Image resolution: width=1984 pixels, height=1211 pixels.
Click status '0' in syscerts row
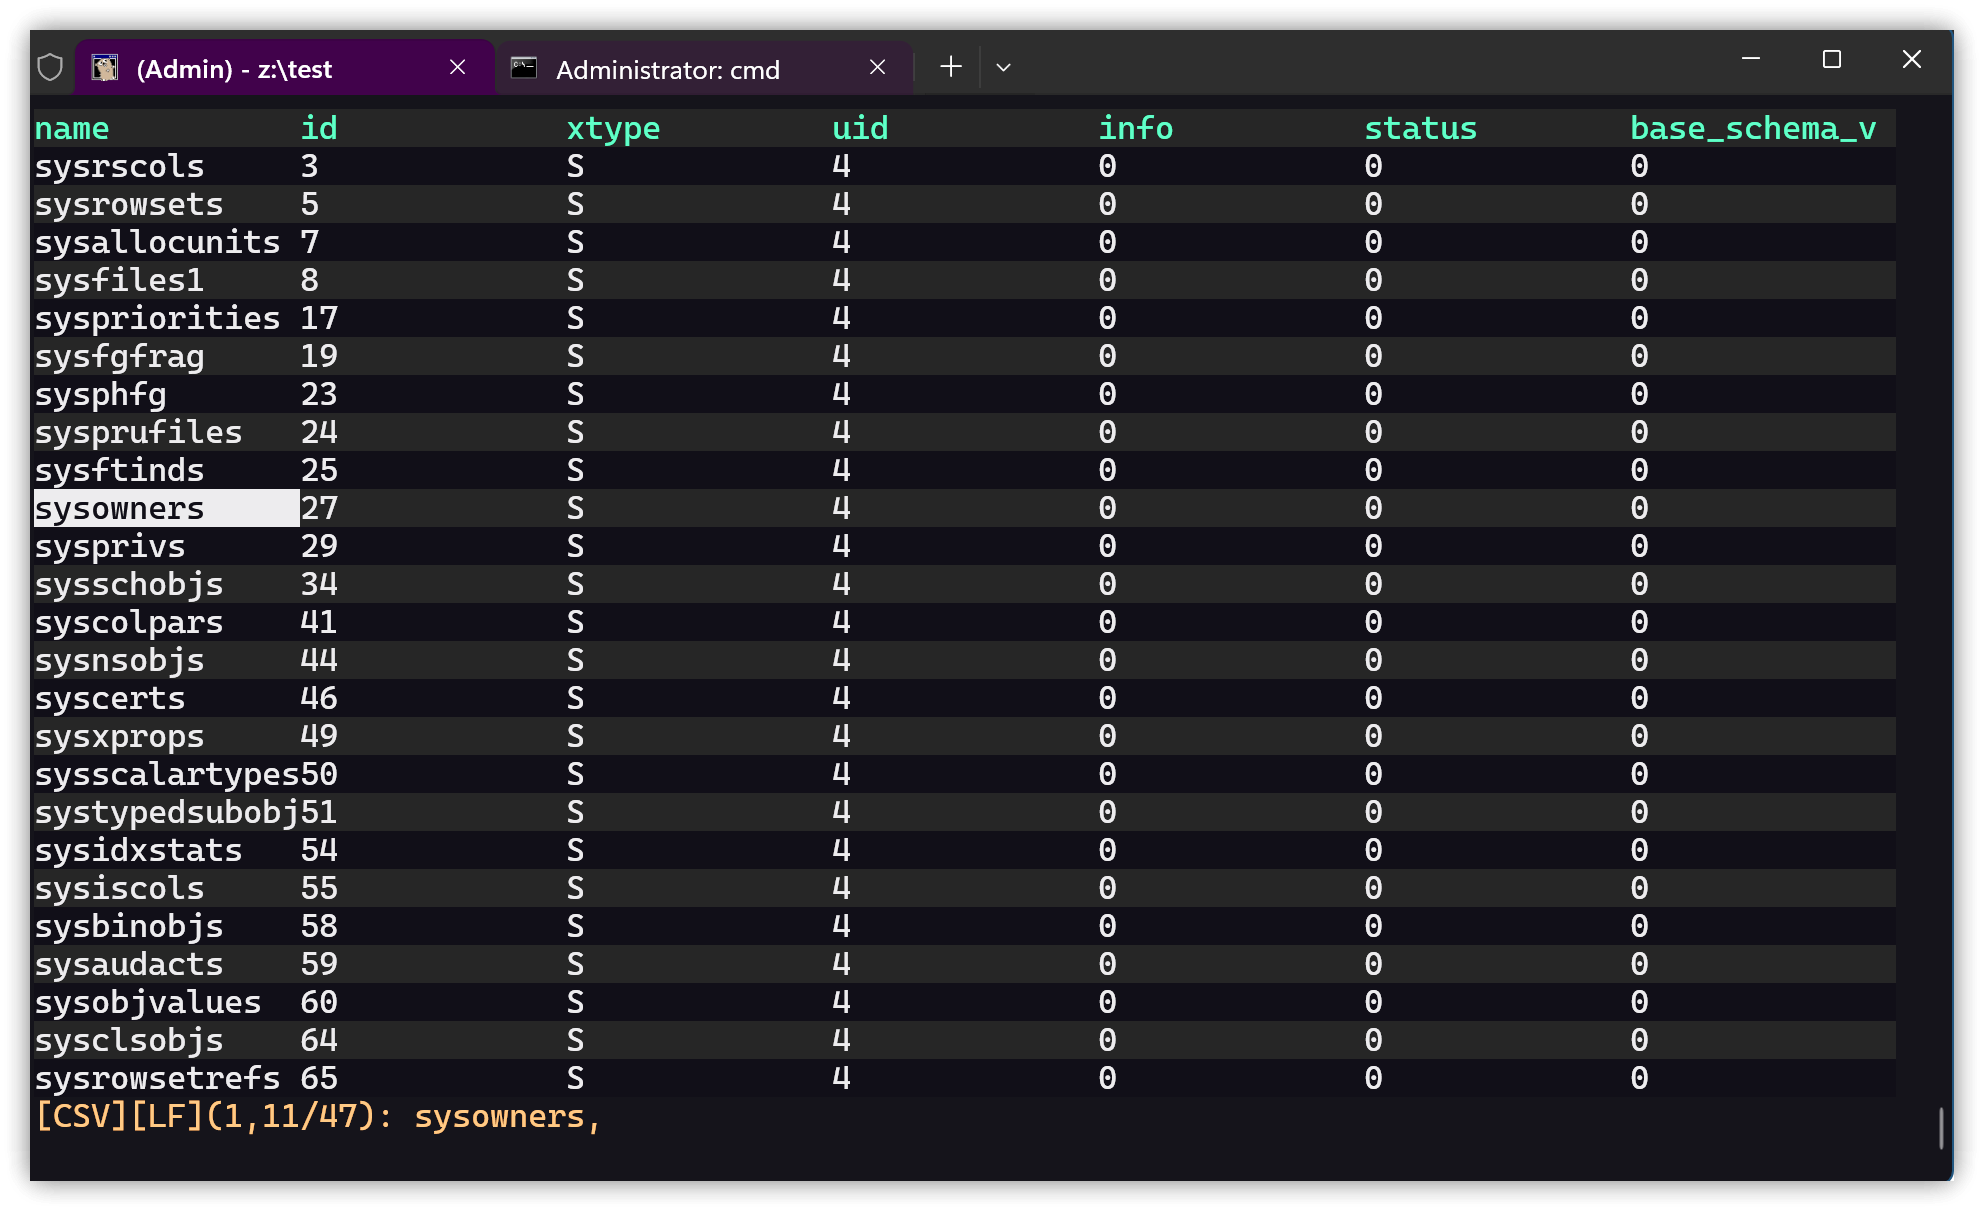coord(1373,698)
